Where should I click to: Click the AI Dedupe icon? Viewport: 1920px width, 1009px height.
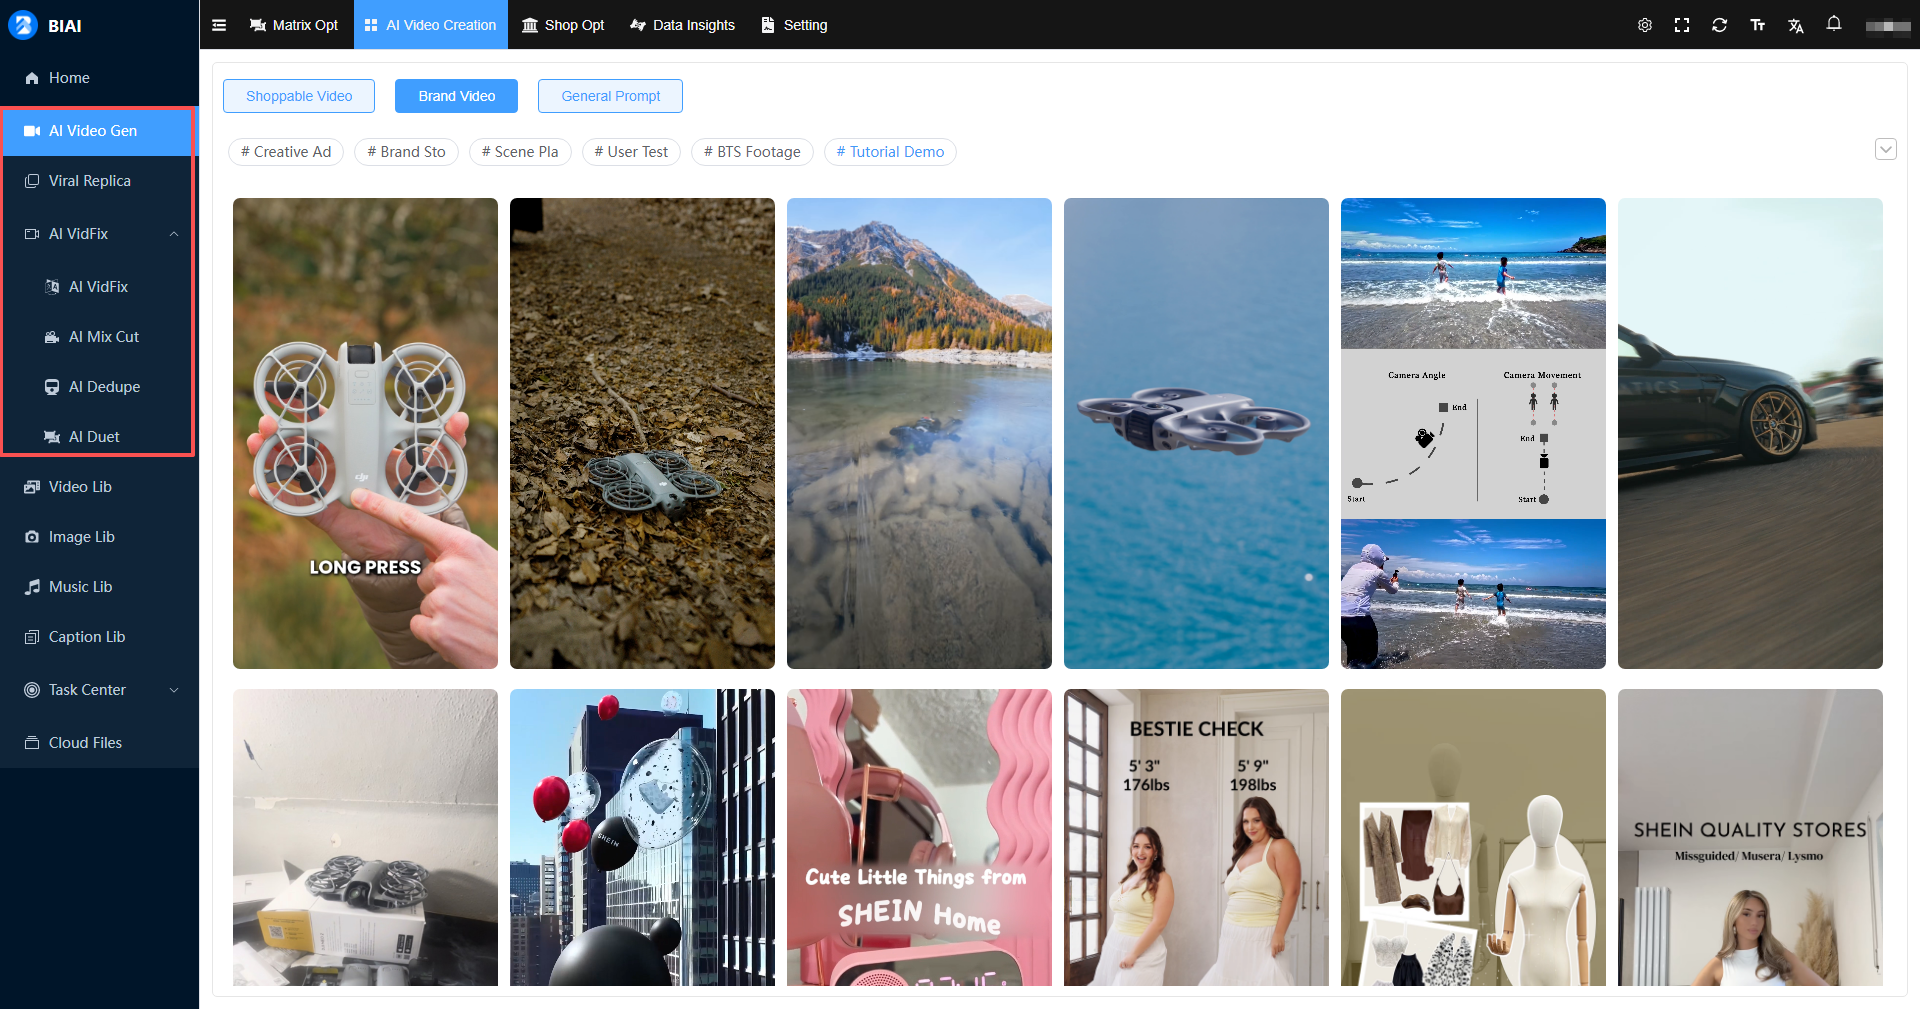point(52,387)
